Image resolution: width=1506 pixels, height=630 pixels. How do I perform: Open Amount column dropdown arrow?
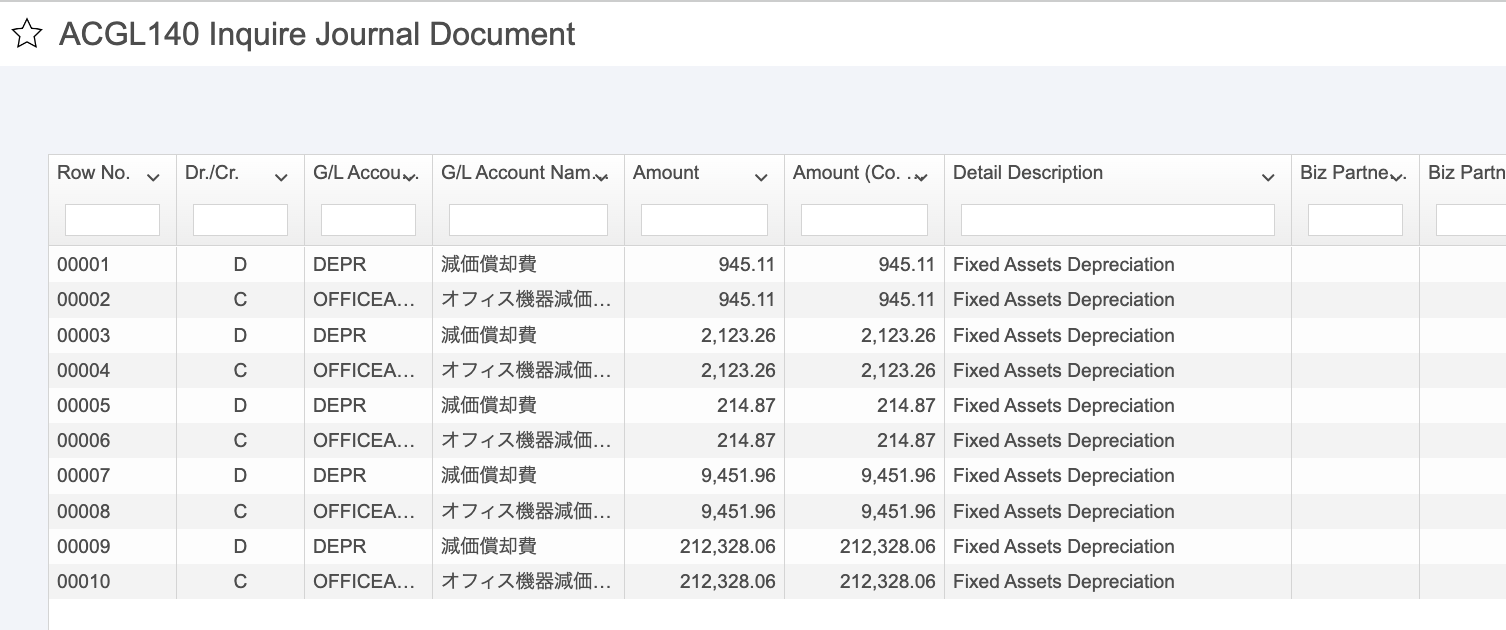click(761, 177)
